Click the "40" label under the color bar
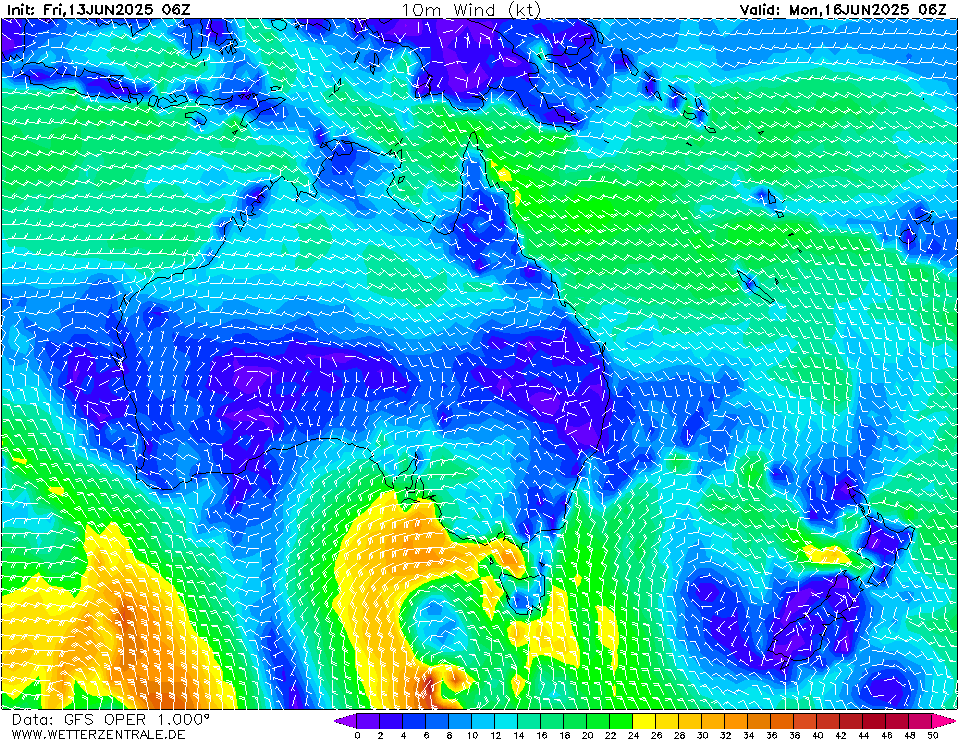This screenshot has width=959, height=741. (x=818, y=735)
